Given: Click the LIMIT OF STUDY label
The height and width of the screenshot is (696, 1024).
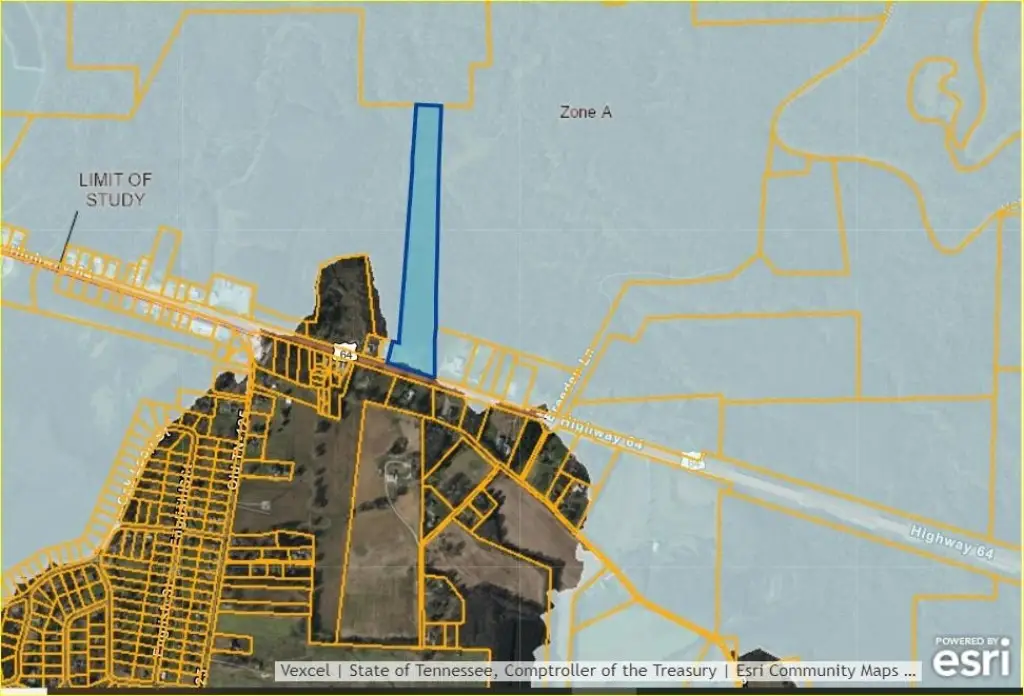Looking at the screenshot, I should pos(115,189).
